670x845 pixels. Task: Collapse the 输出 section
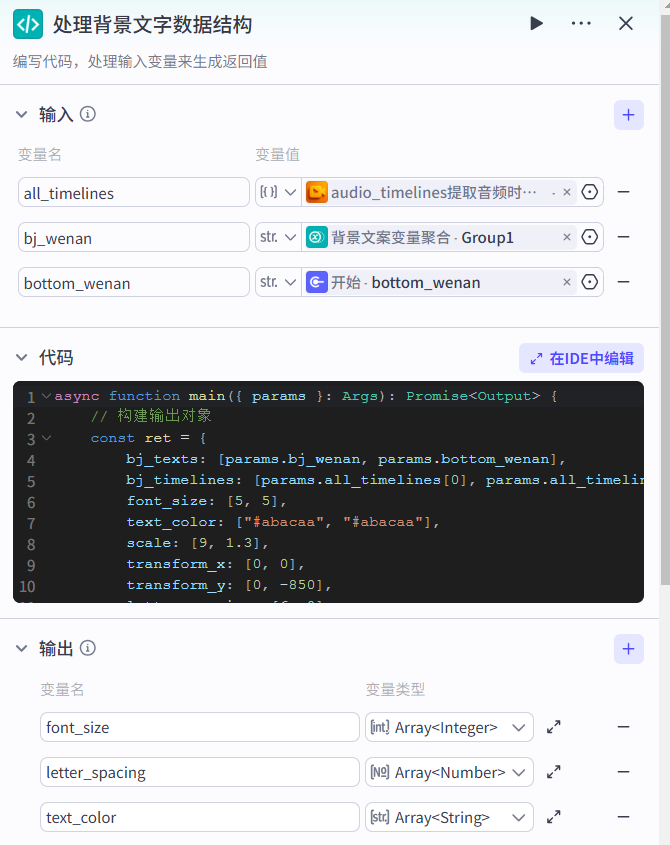pyautogui.click(x=22, y=648)
